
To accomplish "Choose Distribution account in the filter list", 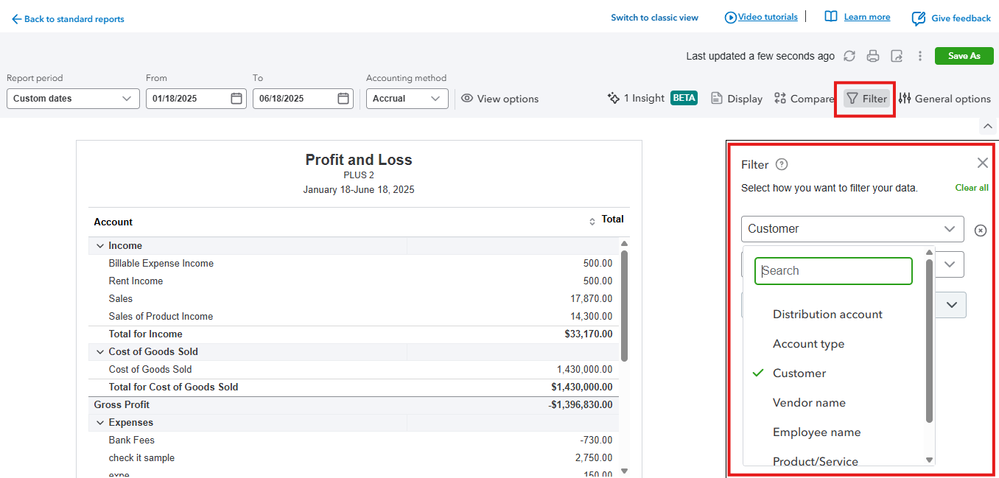I will pos(827,314).
